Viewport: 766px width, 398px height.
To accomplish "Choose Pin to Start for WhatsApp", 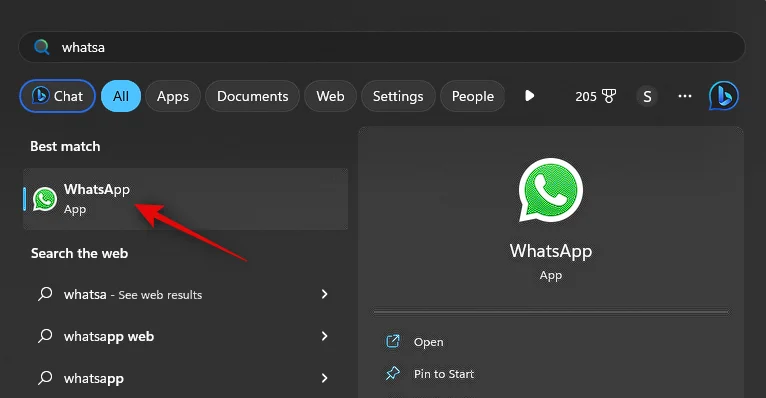I will coord(444,374).
